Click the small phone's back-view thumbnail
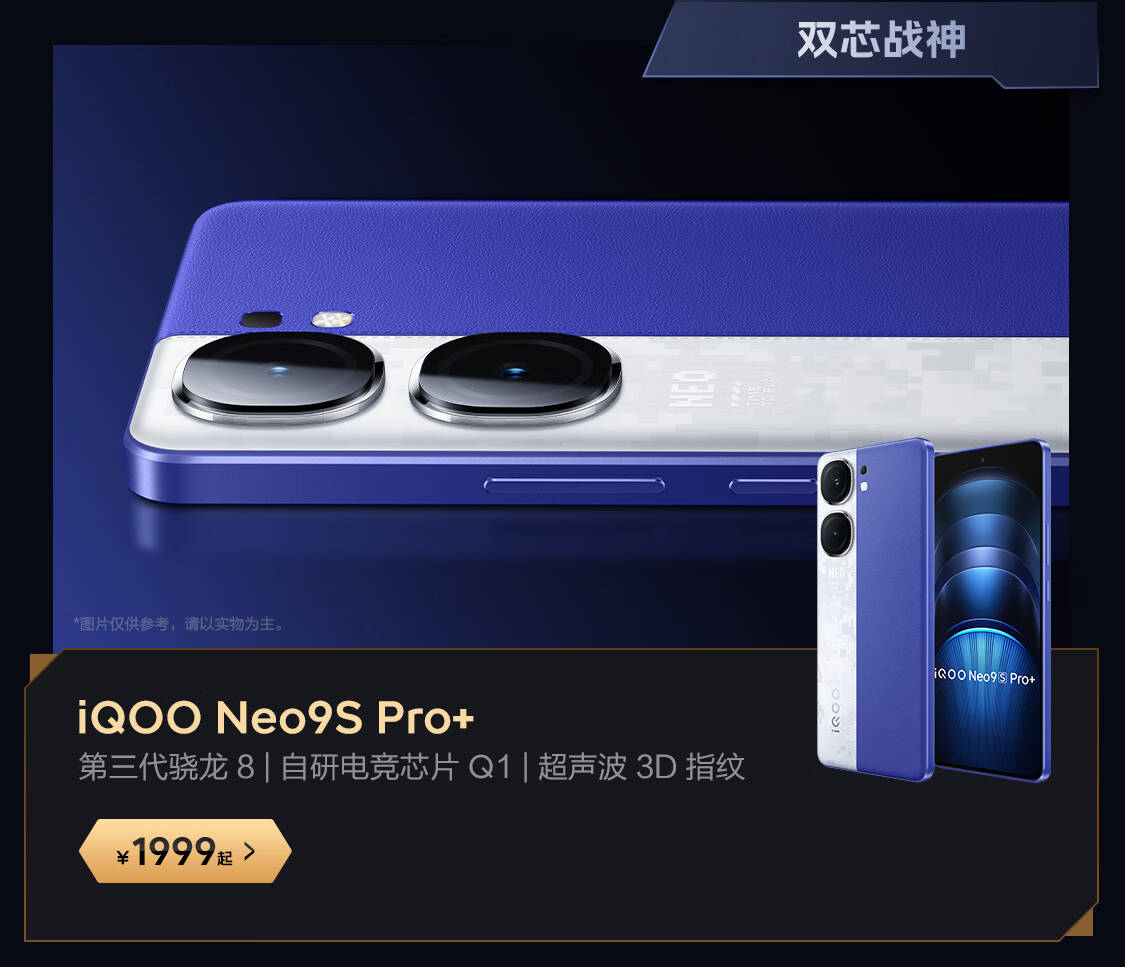The image size is (1125, 967). [x=875, y=610]
